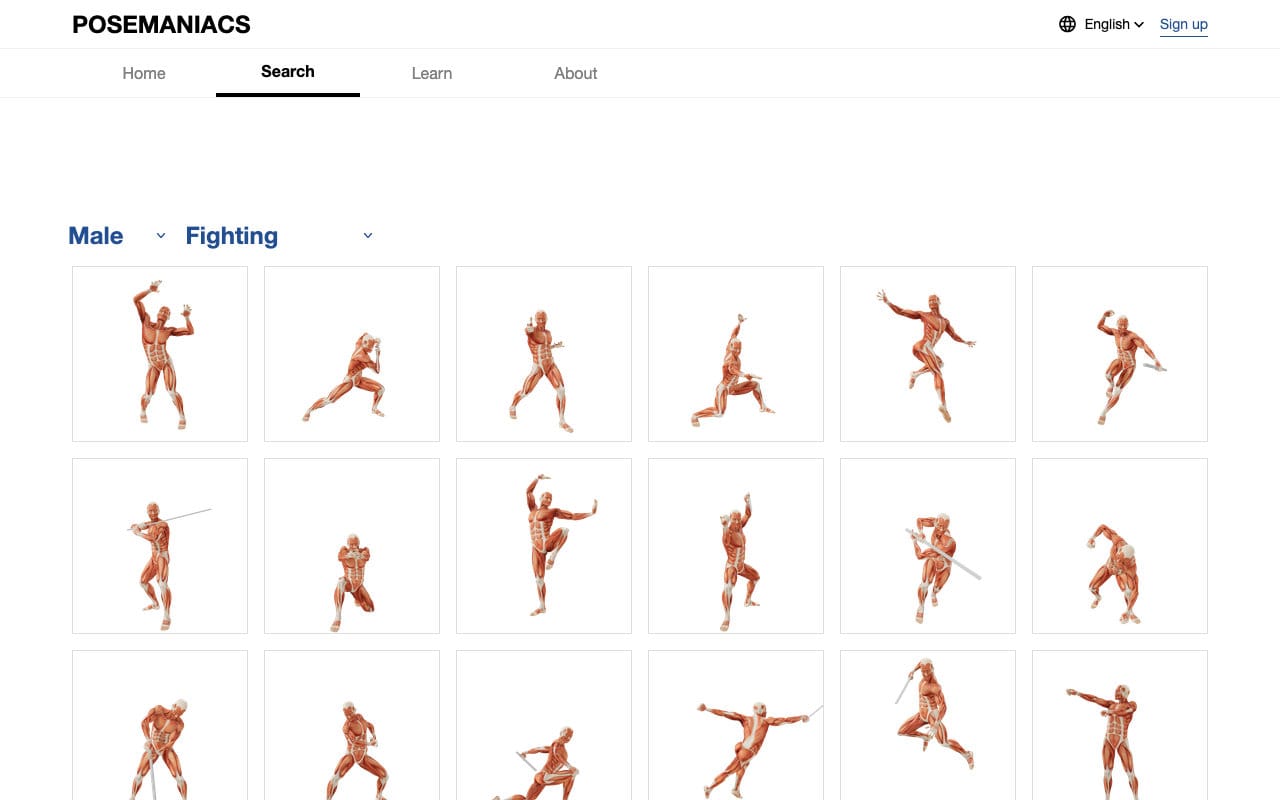Image resolution: width=1280 pixels, height=800 pixels.
Task: Click the POSEMANIACS logo
Action: [160, 24]
